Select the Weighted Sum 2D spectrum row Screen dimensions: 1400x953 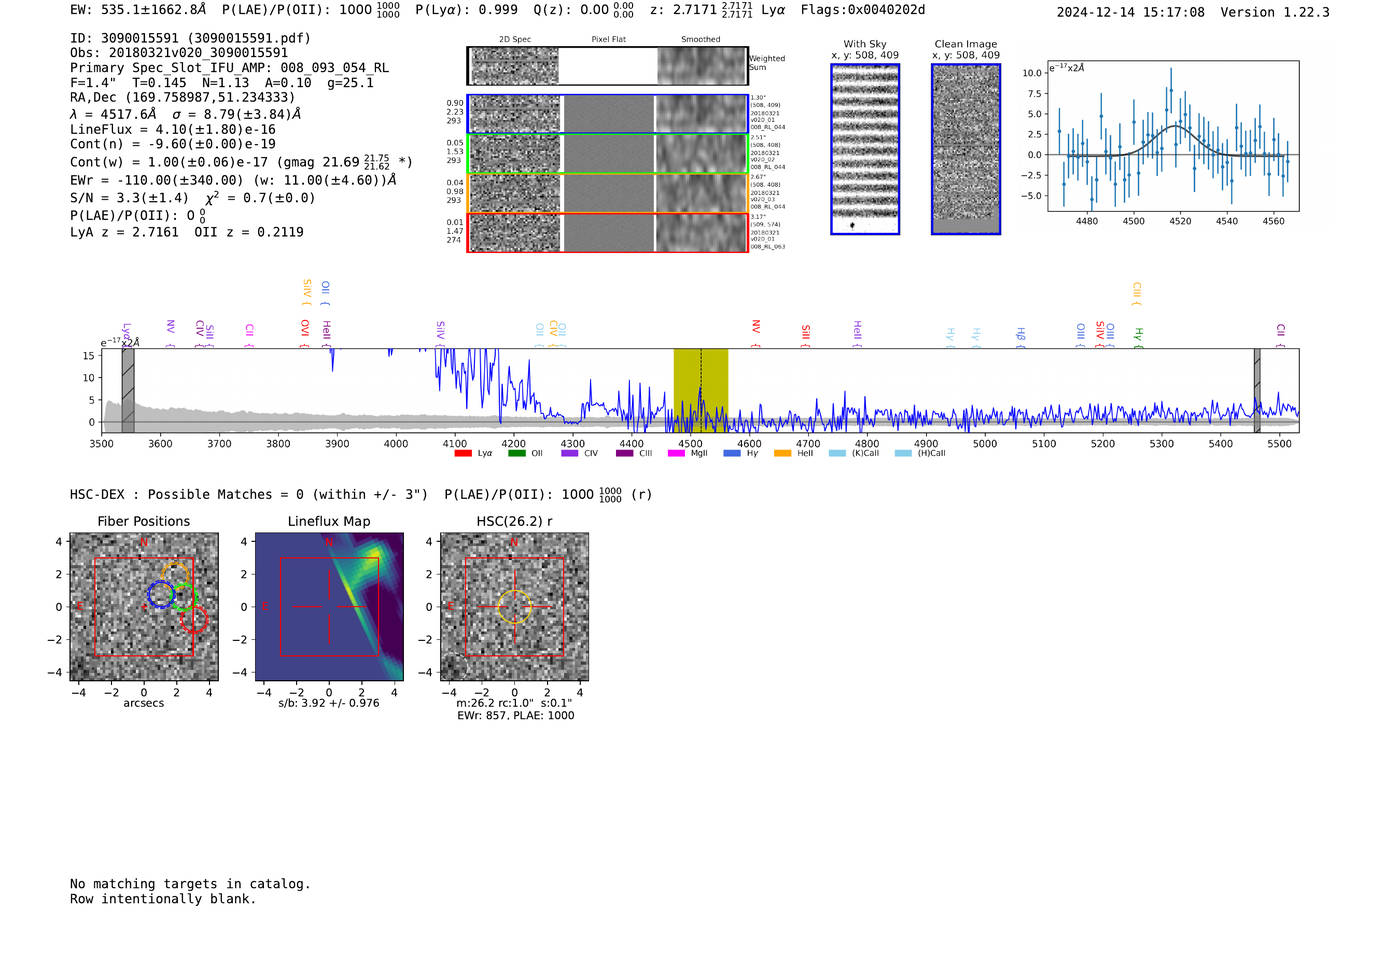[608, 66]
